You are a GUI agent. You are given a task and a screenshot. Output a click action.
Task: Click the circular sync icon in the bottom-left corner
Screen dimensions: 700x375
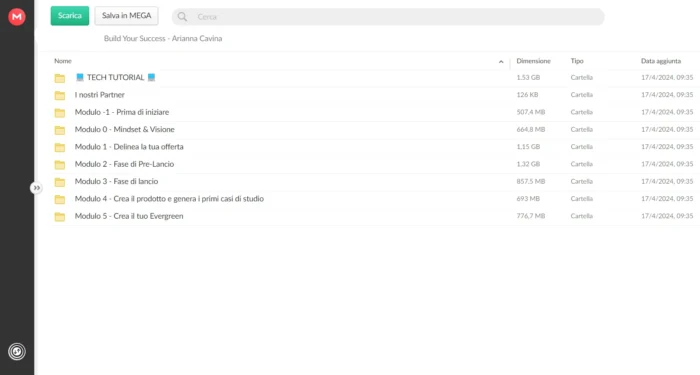coord(17,351)
